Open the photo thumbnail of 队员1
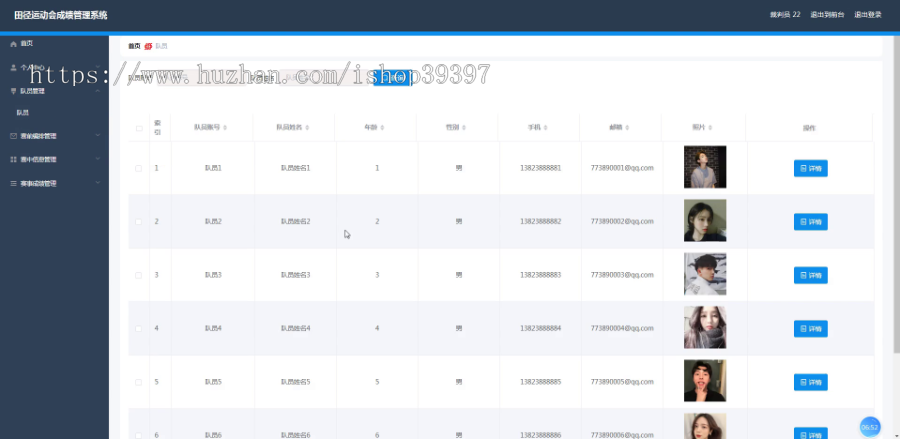Viewport: 900px width, 439px height. 705,167
